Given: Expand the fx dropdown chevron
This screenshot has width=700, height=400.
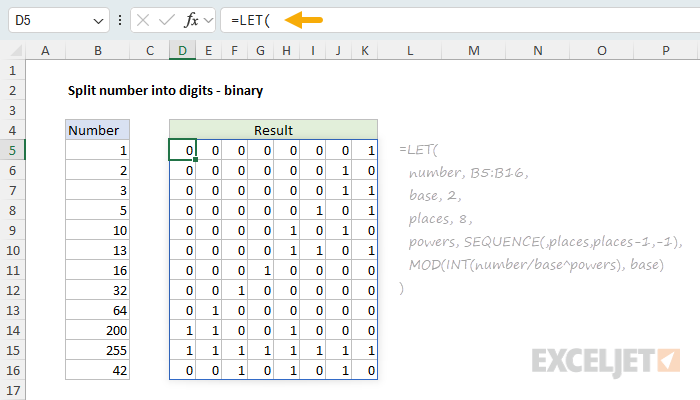Looking at the screenshot, I should click(x=208, y=21).
